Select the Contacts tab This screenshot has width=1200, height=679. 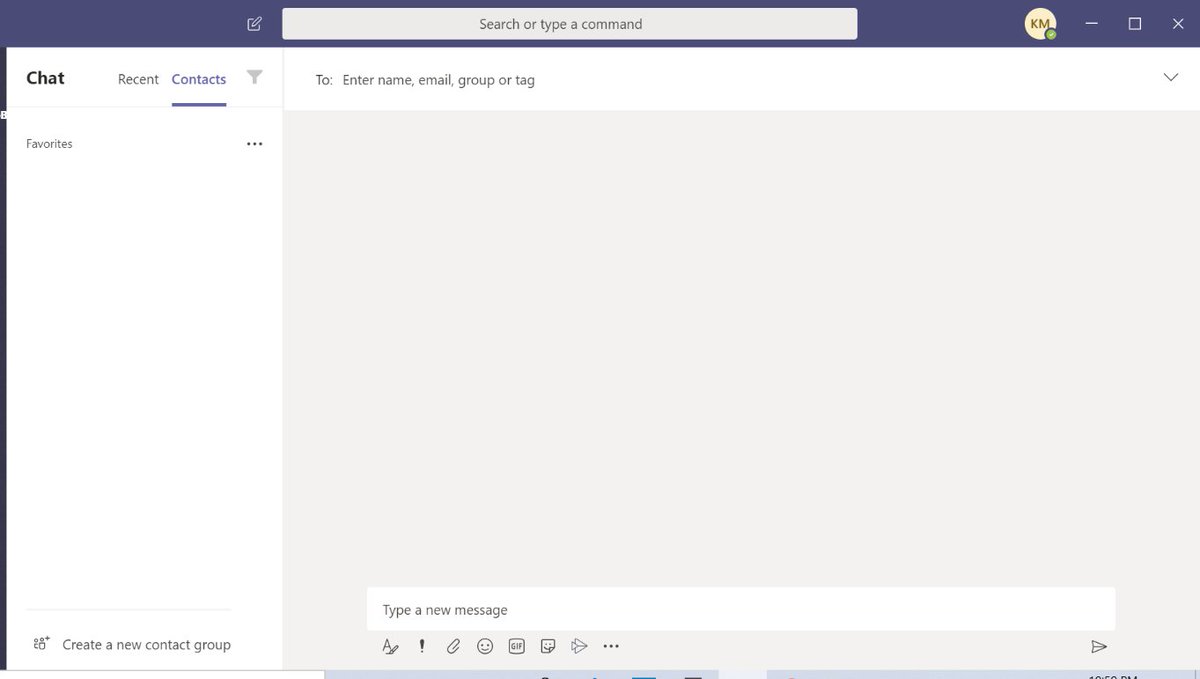[199, 79]
